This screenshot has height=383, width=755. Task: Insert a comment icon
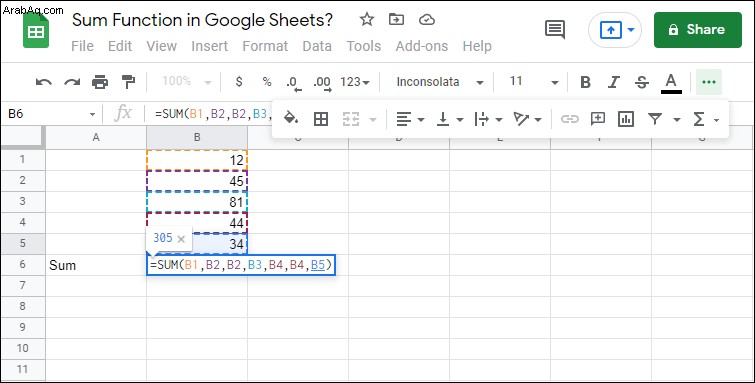coord(598,119)
